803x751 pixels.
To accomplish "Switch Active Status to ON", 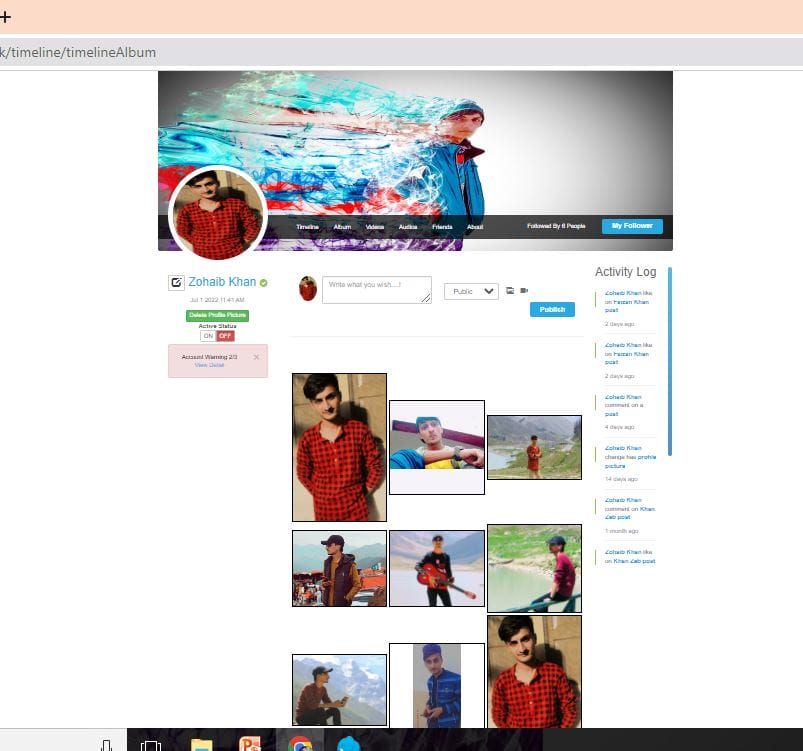I will pyautogui.click(x=208, y=336).
